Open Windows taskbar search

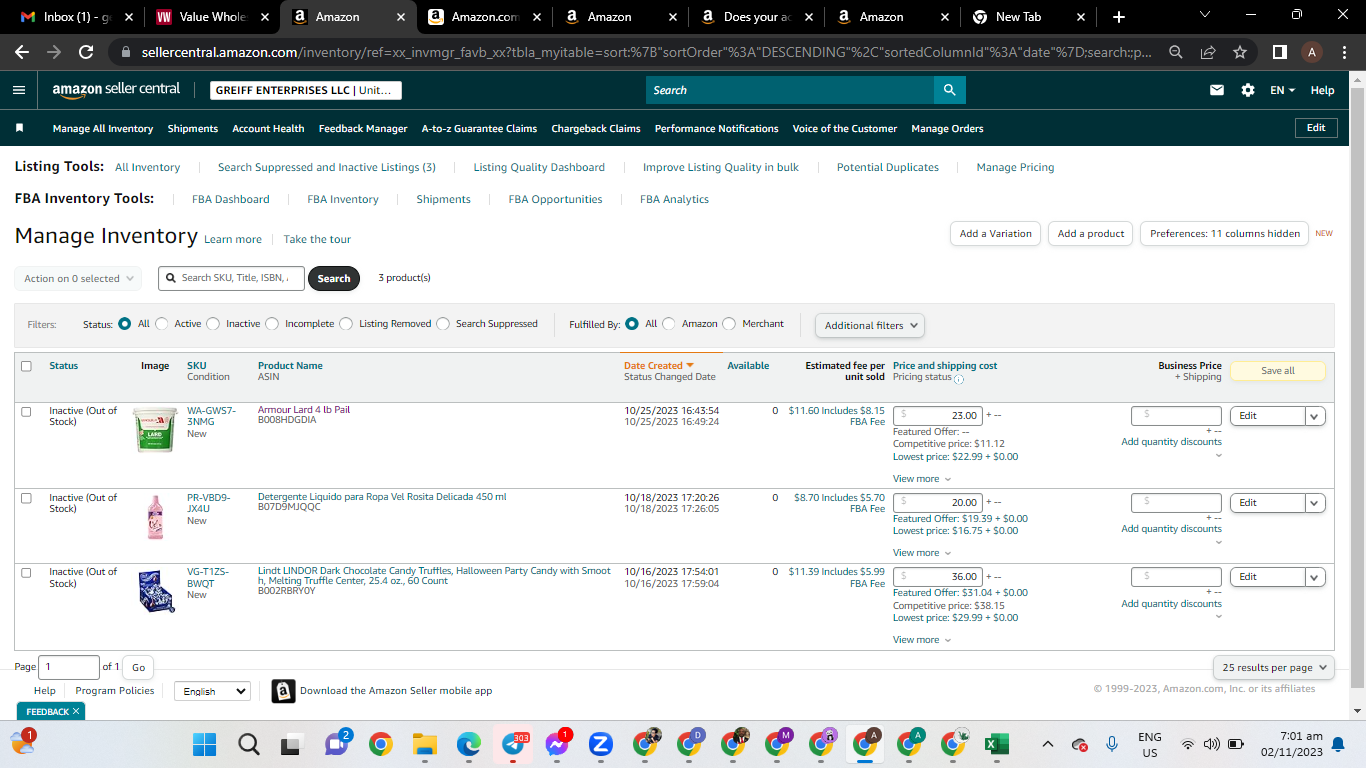pos(249,744)
